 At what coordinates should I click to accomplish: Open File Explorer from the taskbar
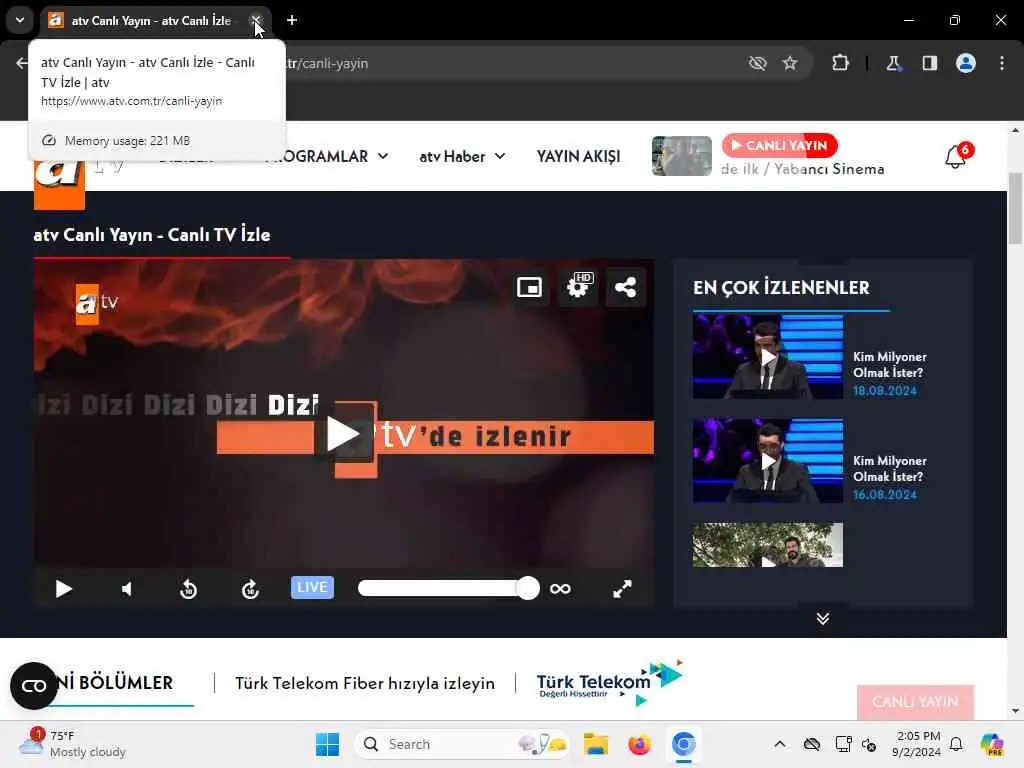596,744
